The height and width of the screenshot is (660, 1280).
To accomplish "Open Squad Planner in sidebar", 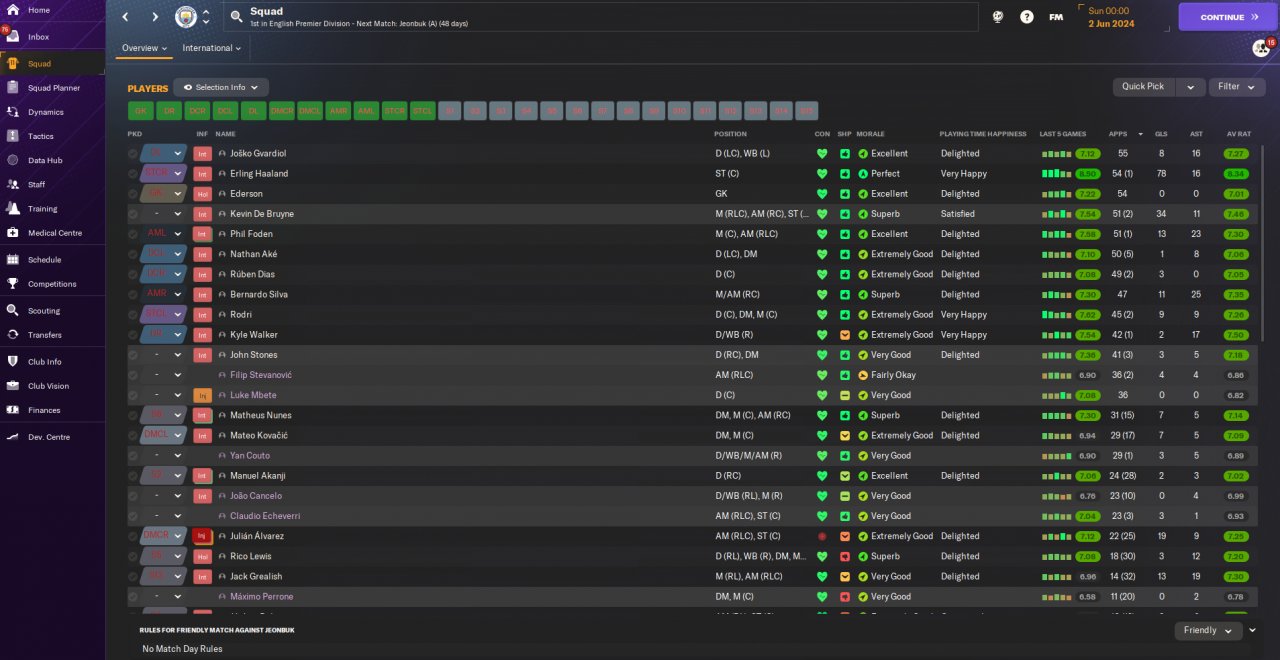I will [x=52, y=88].
